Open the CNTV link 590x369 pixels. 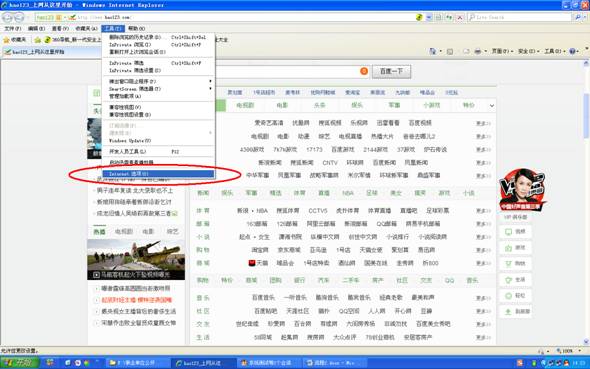pos(330,162)
